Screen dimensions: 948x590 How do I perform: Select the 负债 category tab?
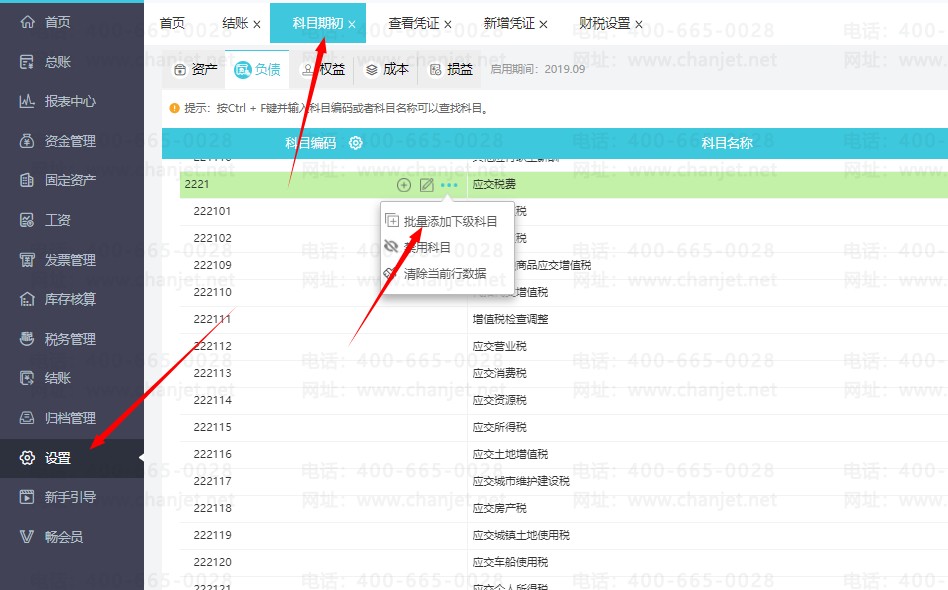click(258, 70)
